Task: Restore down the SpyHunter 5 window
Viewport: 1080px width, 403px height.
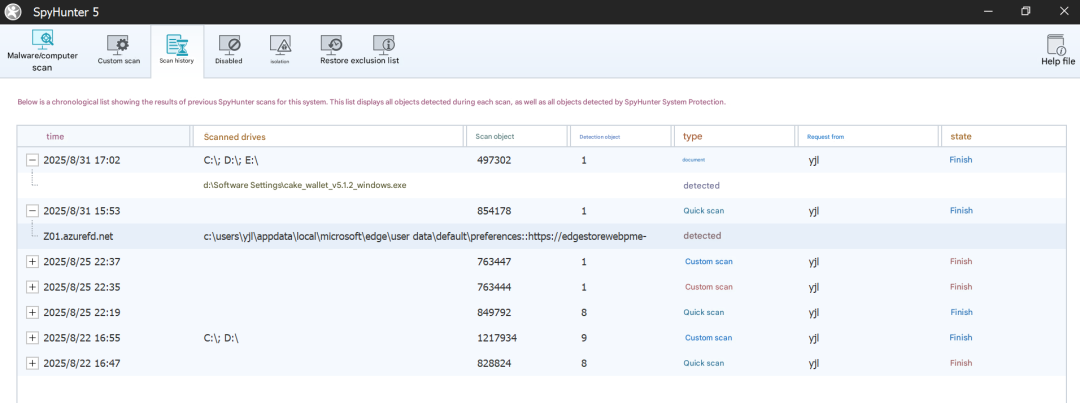Action: coord(1026,11)
